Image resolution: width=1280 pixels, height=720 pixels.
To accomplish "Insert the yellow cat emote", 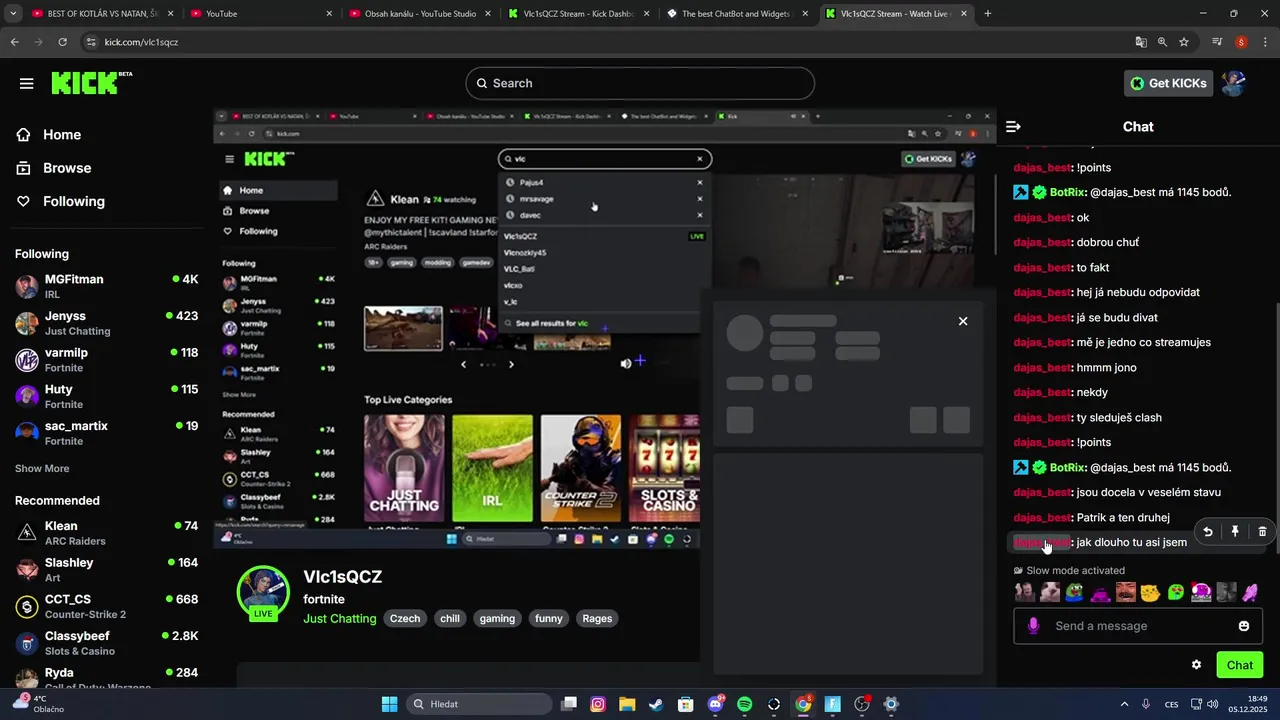I will tap(1151, 592).
